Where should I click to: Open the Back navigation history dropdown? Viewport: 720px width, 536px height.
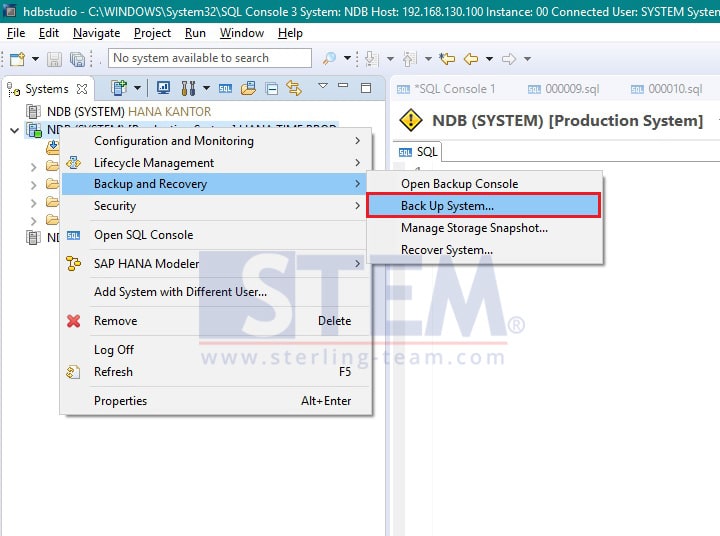(x=489, y=59)
